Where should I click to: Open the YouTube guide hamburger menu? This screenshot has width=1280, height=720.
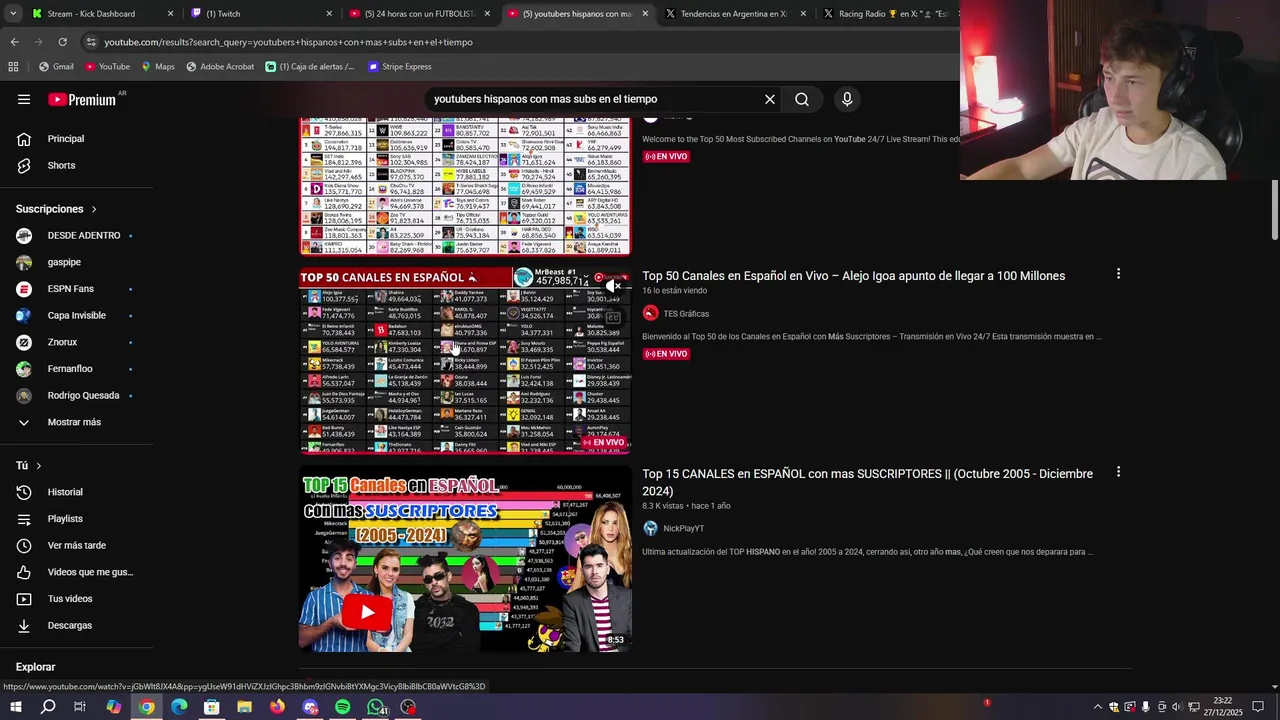click(x=24, y=99)
